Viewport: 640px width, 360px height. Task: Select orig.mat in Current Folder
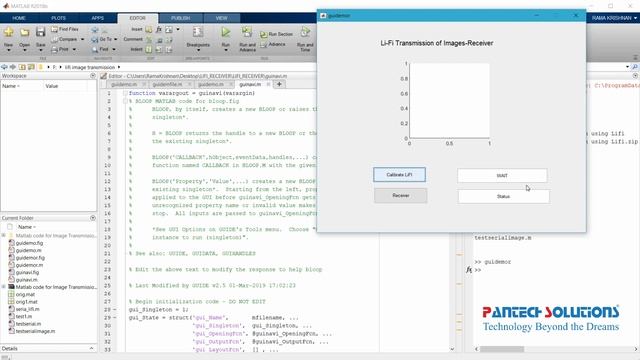[x=25, y=294]
